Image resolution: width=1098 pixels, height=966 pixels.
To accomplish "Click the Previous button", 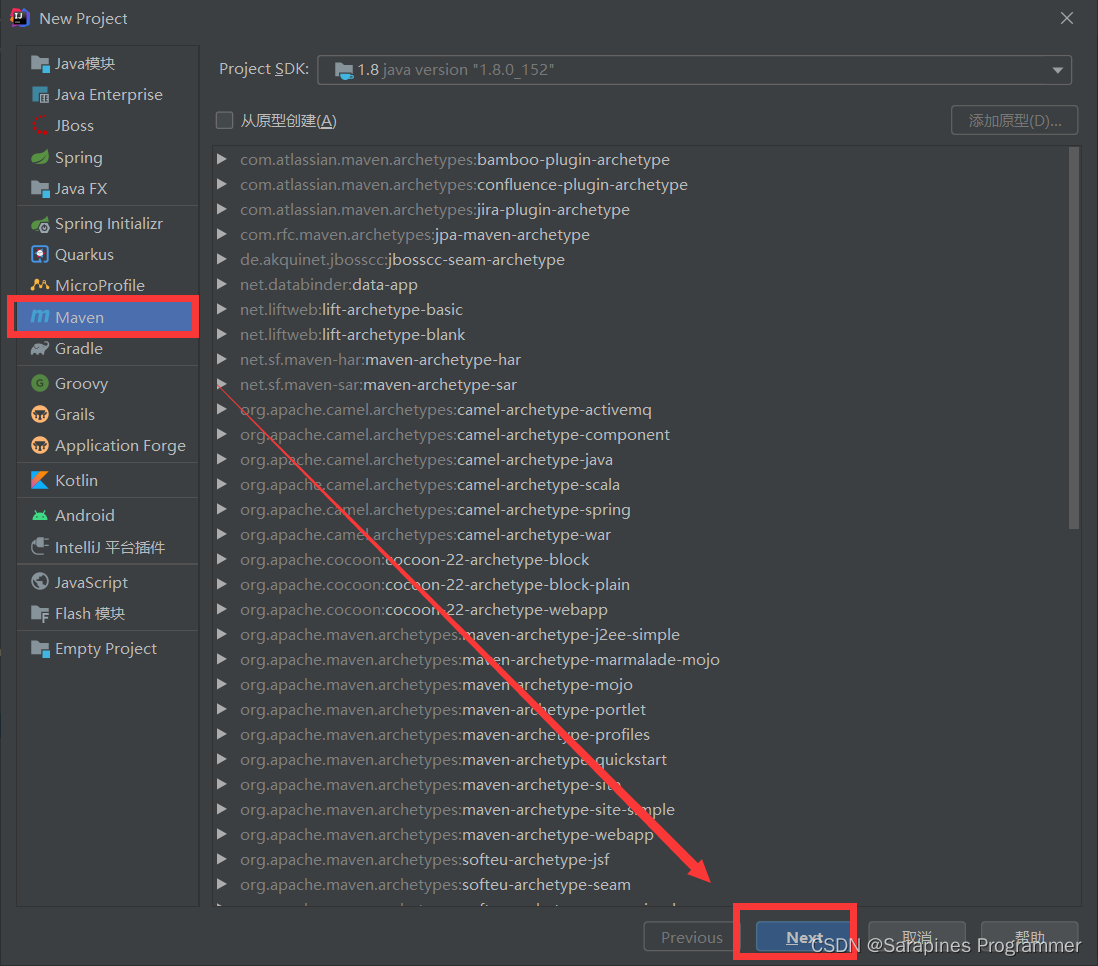I will (x=691, y=937).
